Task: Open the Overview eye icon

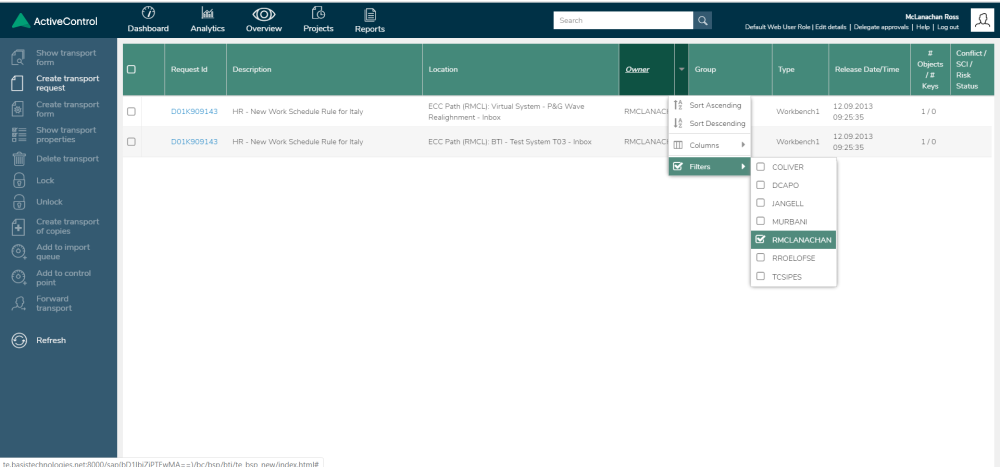Action: (x=263, y=14)
